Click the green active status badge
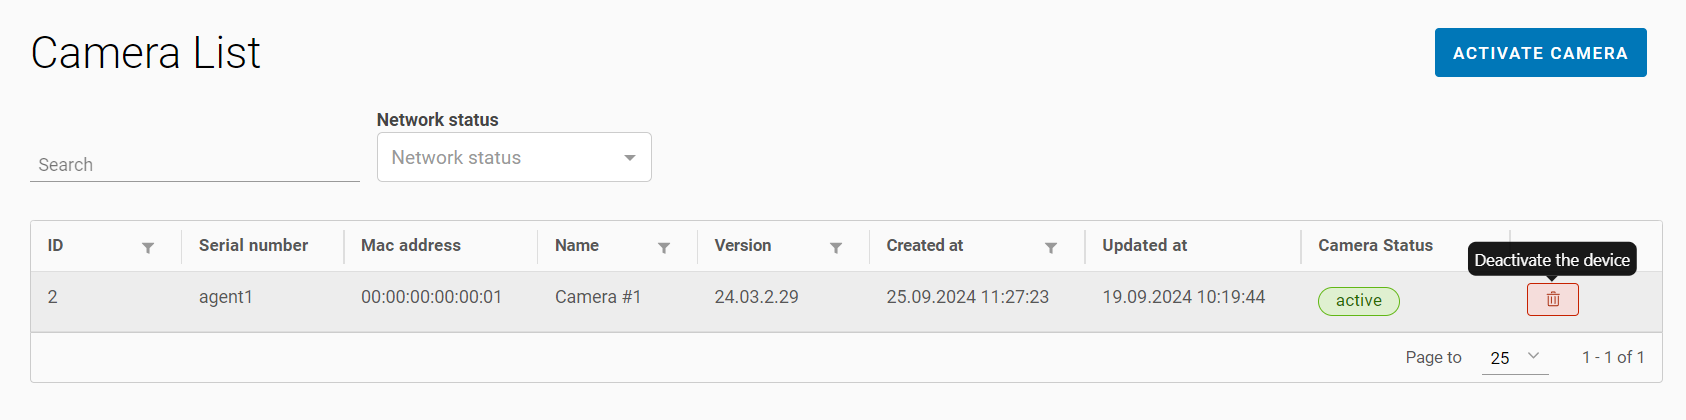The image size is (1686, 420). point(1358,301)
